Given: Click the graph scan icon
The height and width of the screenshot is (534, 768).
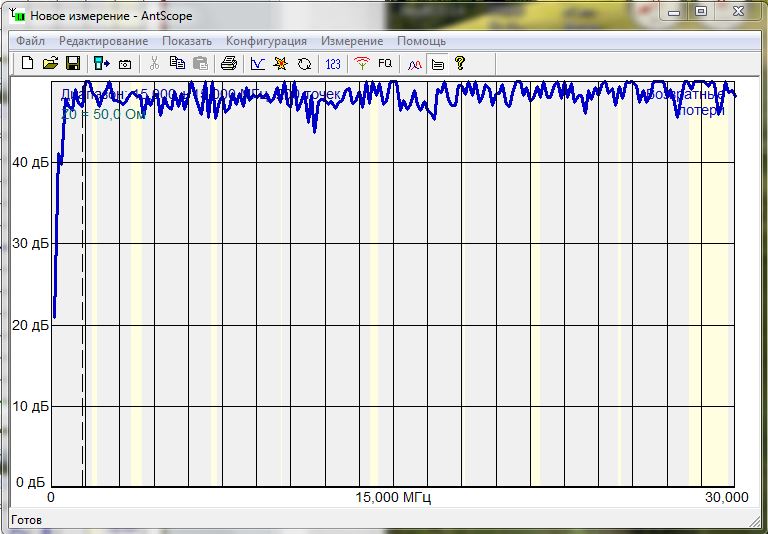Looking at the screenshot, I should [258, 63].
